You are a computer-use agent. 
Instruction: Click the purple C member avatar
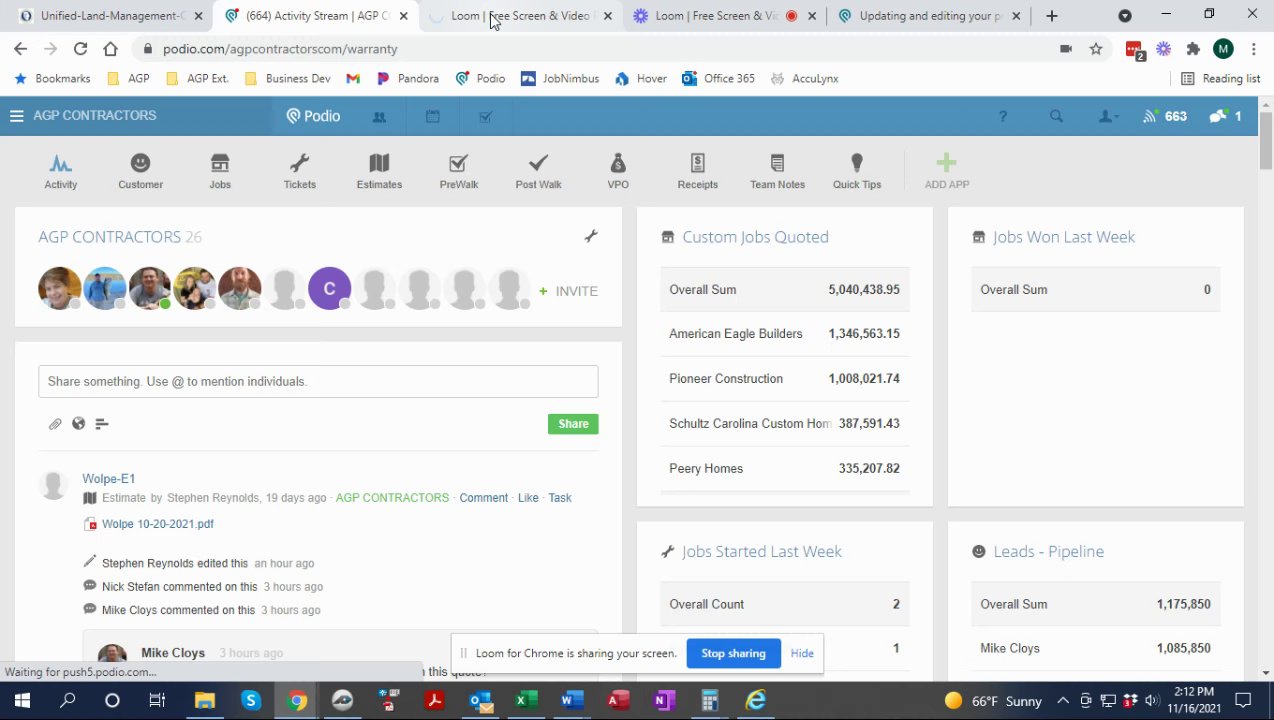click(329, 288)
